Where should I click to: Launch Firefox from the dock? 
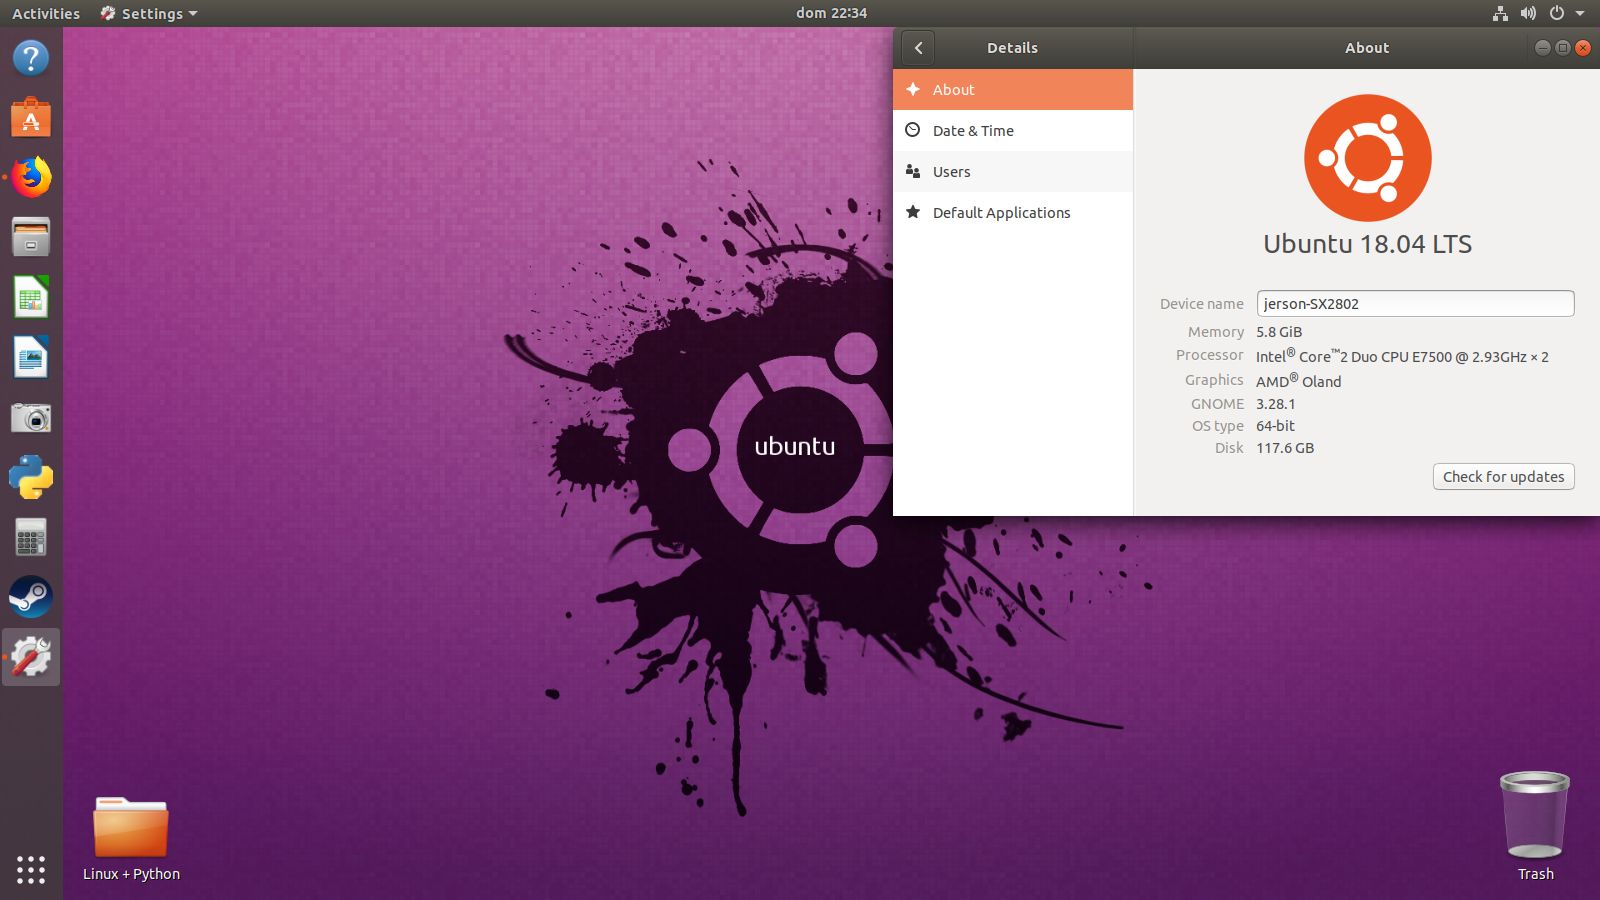click(x=31, y=177)
